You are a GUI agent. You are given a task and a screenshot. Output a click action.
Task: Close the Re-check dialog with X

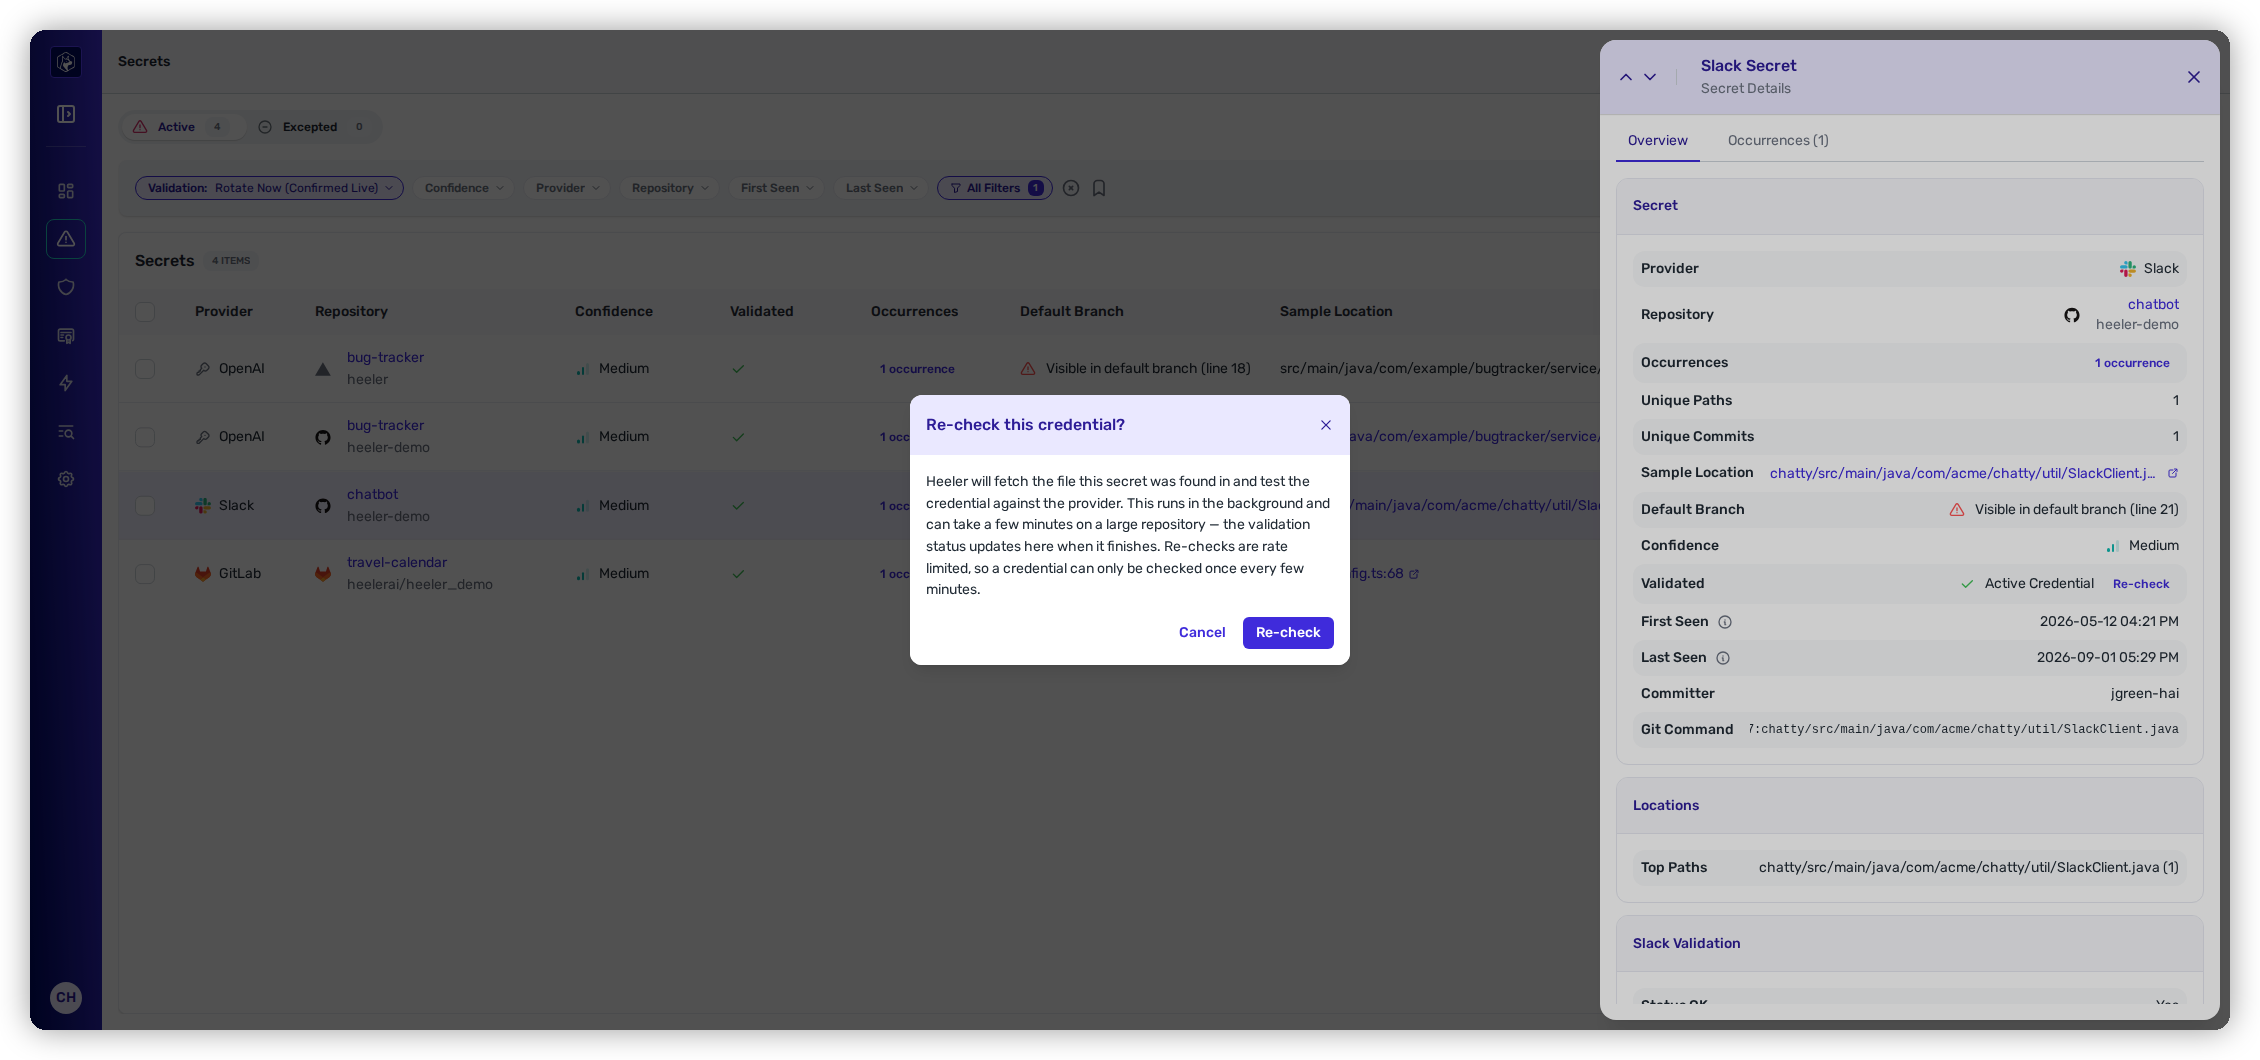pos(1326,425)
